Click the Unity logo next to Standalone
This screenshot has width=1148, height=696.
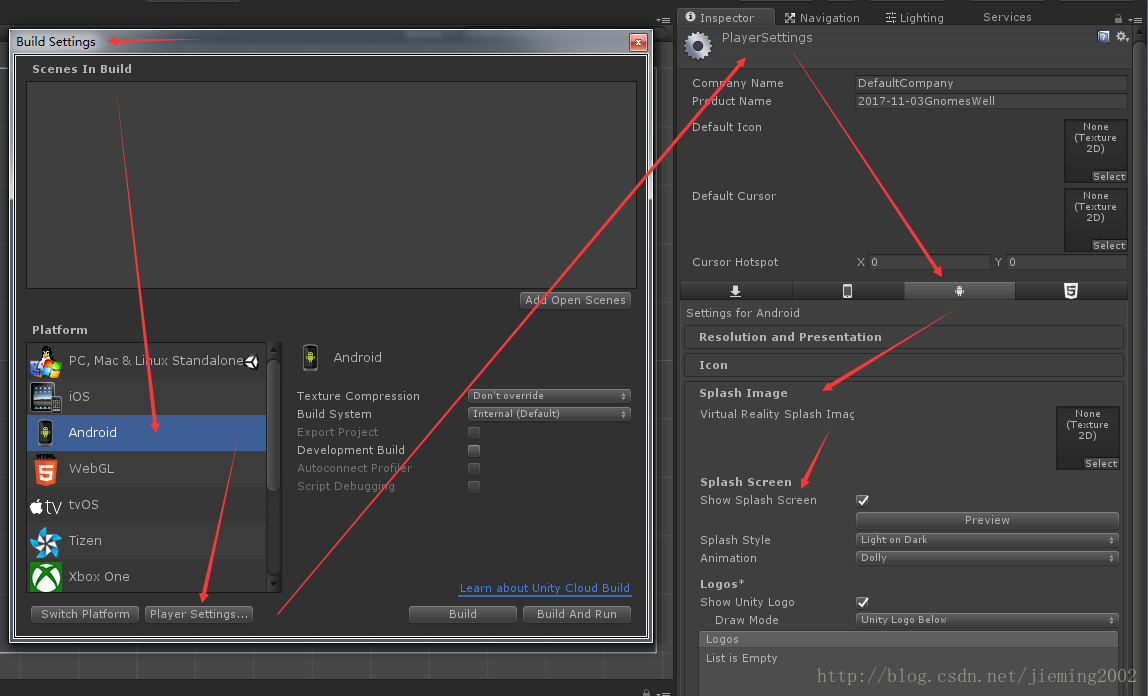click(x=252, y=362)
